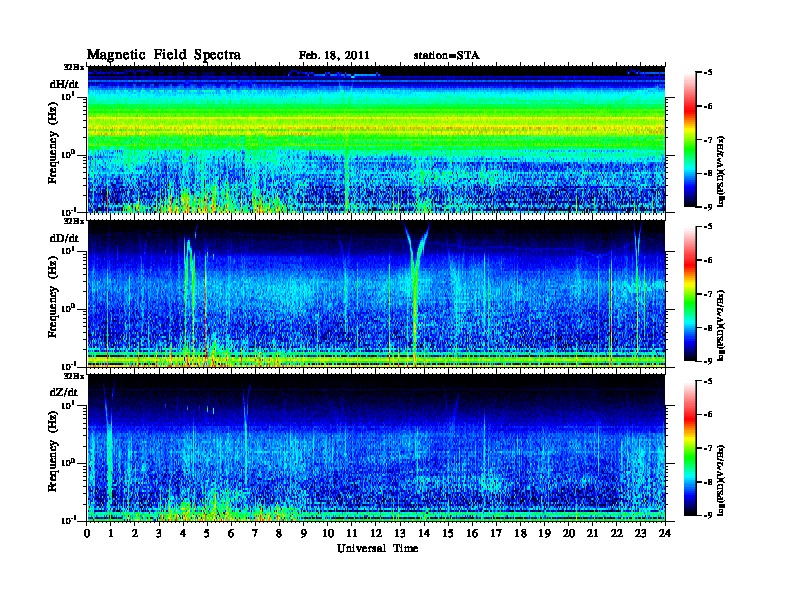792x612 pixels.
Task: Click hour 14 on the Universal Time axis
Action: [x=424, y=534]
